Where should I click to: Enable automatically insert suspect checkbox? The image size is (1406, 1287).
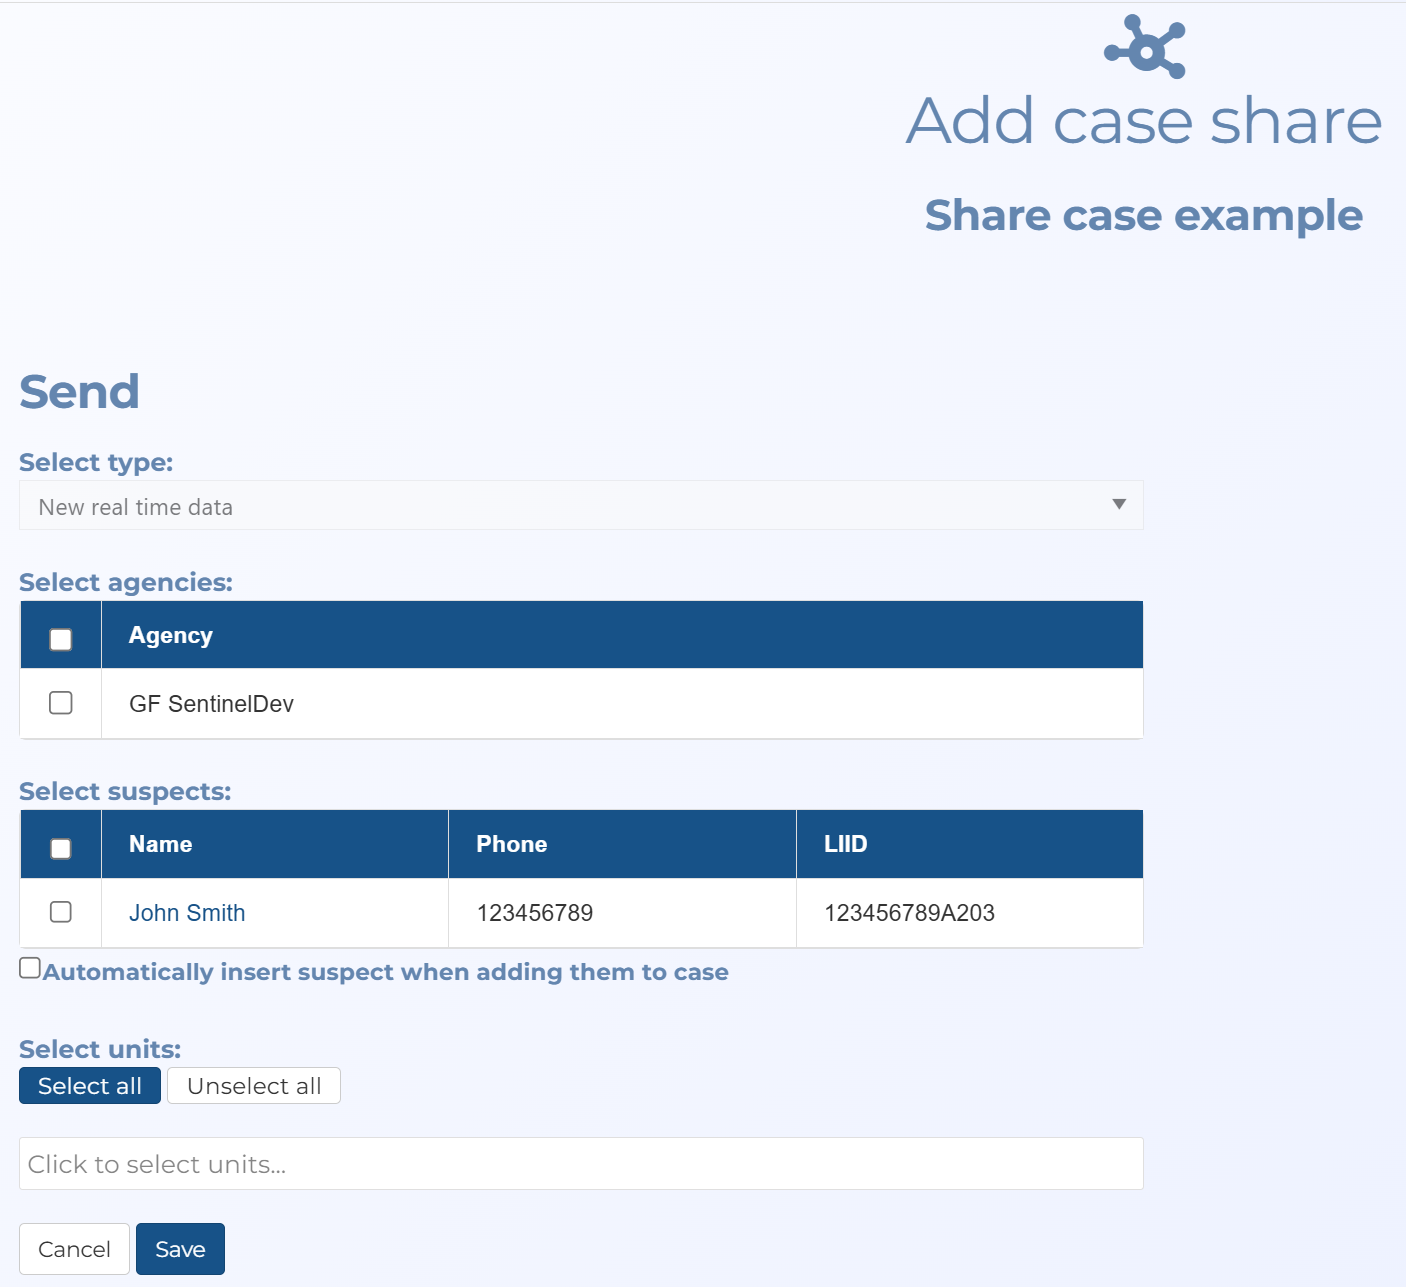(30, 968)
